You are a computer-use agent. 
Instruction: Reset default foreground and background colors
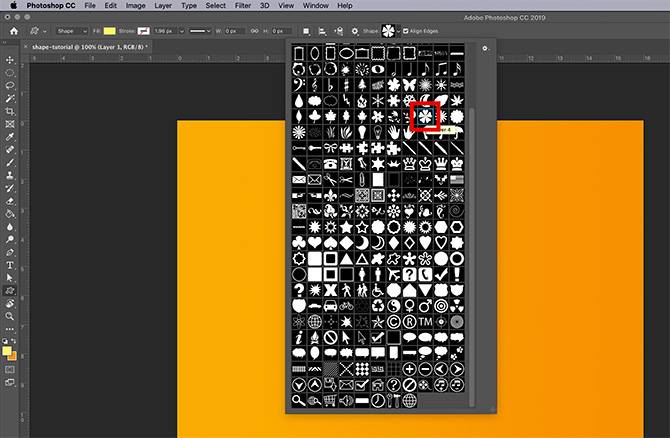(5, 341)
